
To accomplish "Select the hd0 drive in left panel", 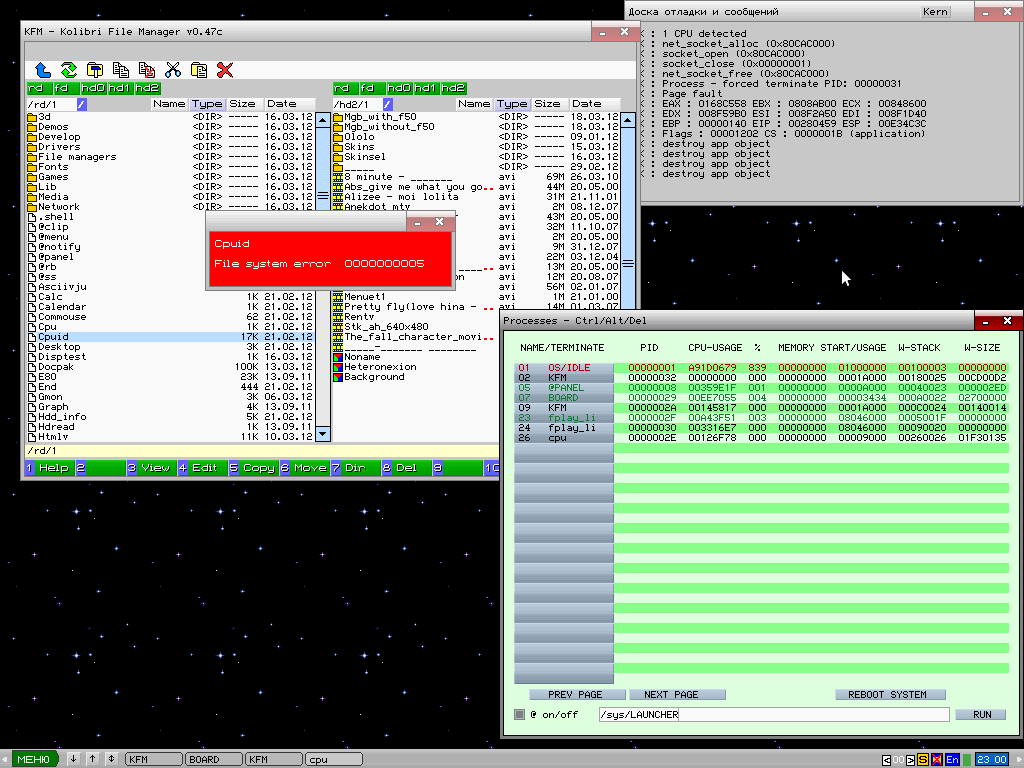I will (x=92, y=88).
